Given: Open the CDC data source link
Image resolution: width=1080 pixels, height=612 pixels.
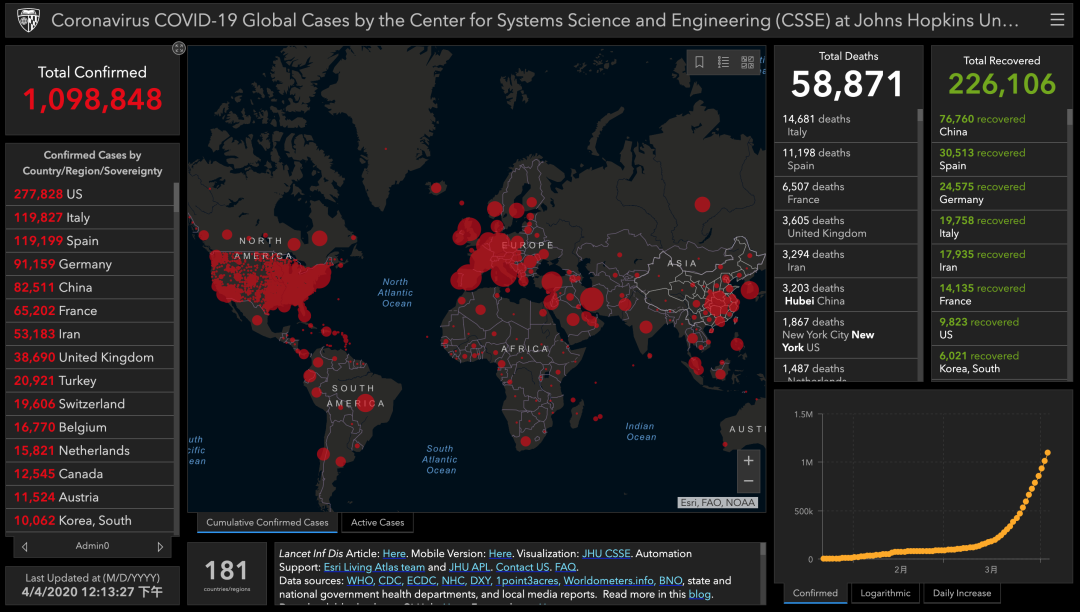Looking at the screenshot, I should click(x=389, y=581).
